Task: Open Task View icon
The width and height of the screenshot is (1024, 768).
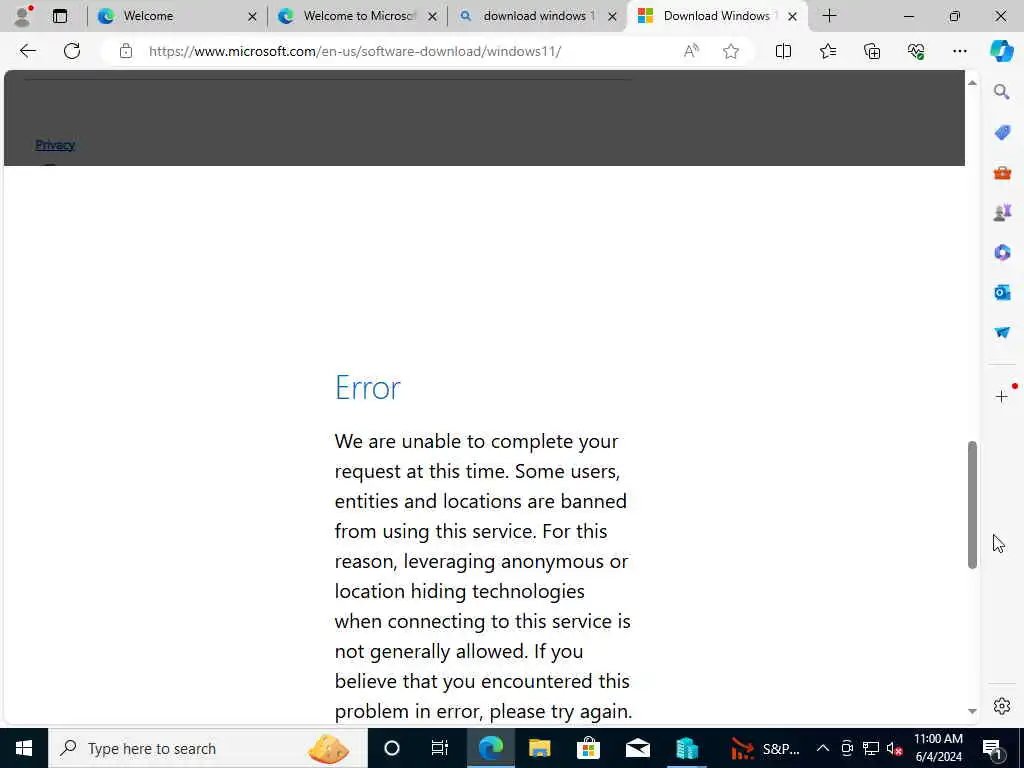Action: (440, 748)
